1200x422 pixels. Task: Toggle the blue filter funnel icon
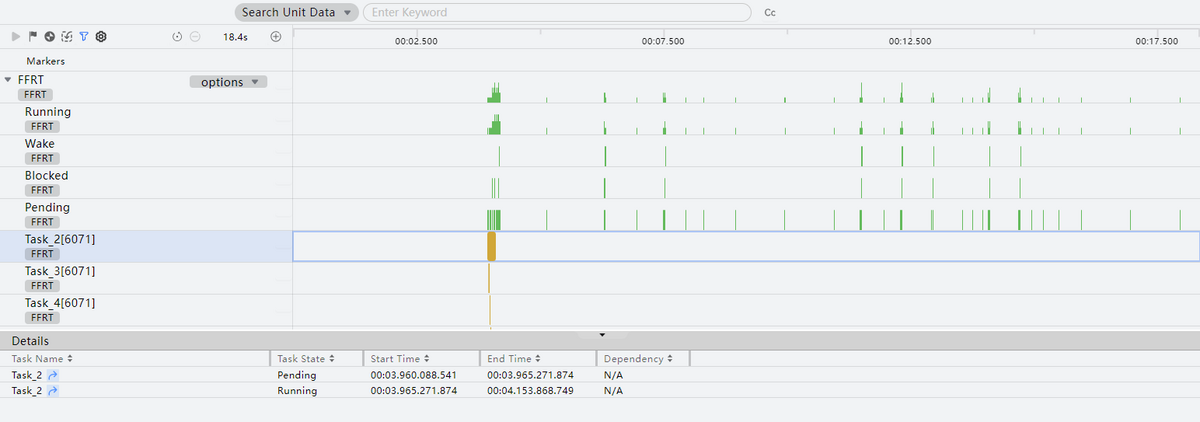coord(84,36)
